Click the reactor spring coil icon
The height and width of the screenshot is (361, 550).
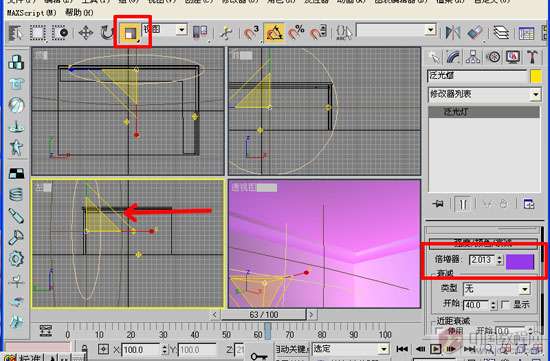tap(16, 194)
